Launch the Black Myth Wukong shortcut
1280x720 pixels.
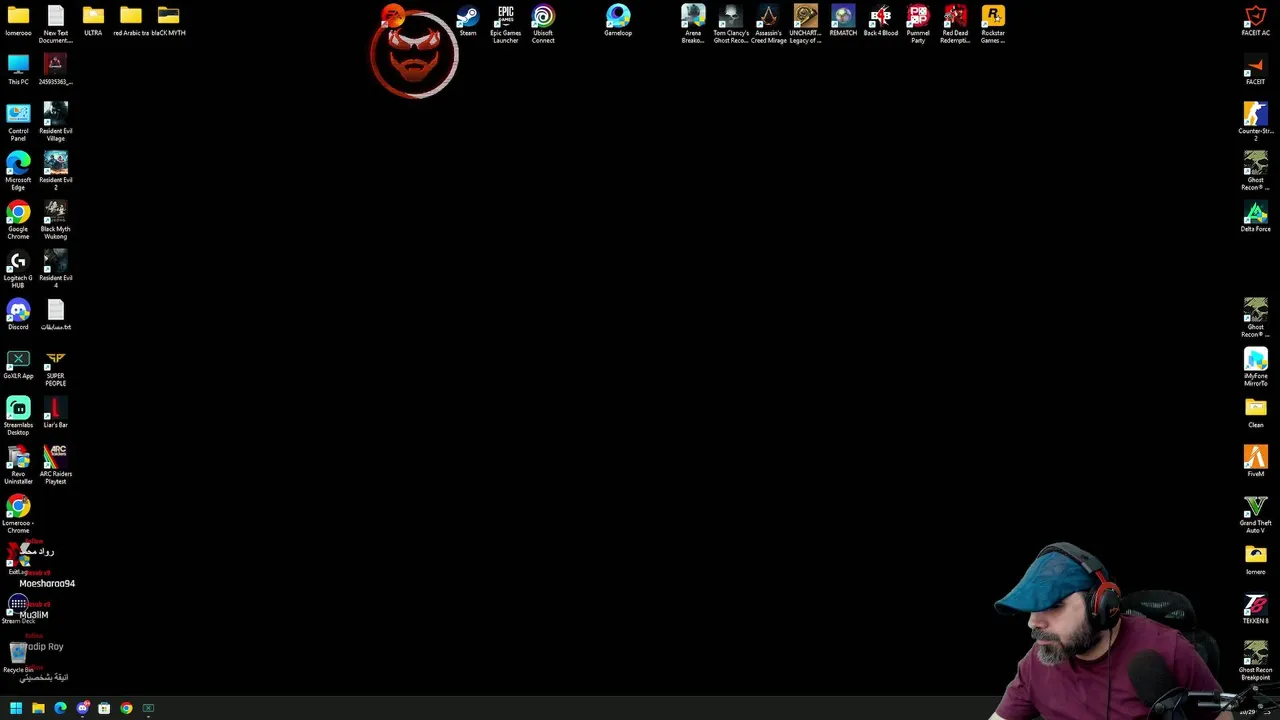pyautogui.click(x=55, y=220)
